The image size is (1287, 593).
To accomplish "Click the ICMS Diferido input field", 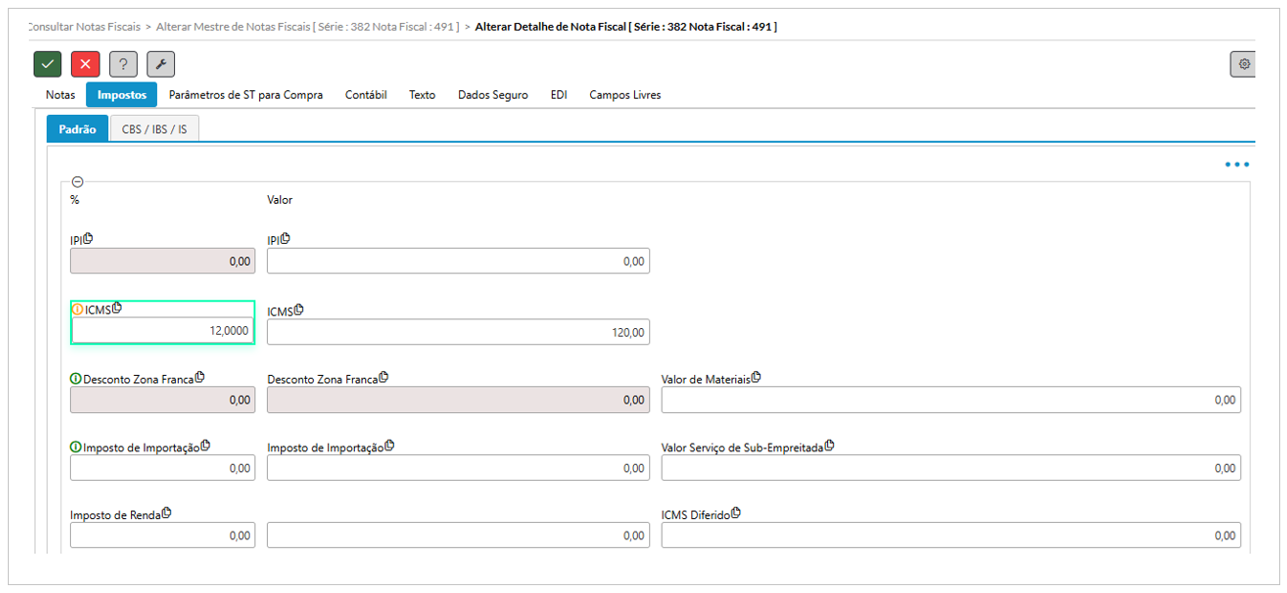I will [x=951, y=535].
